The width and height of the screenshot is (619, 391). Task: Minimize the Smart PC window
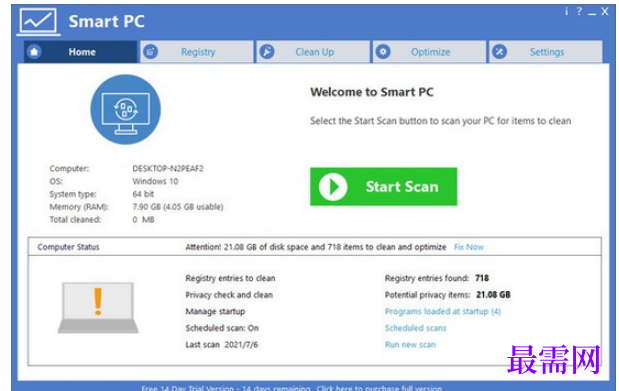pos(591,13)
